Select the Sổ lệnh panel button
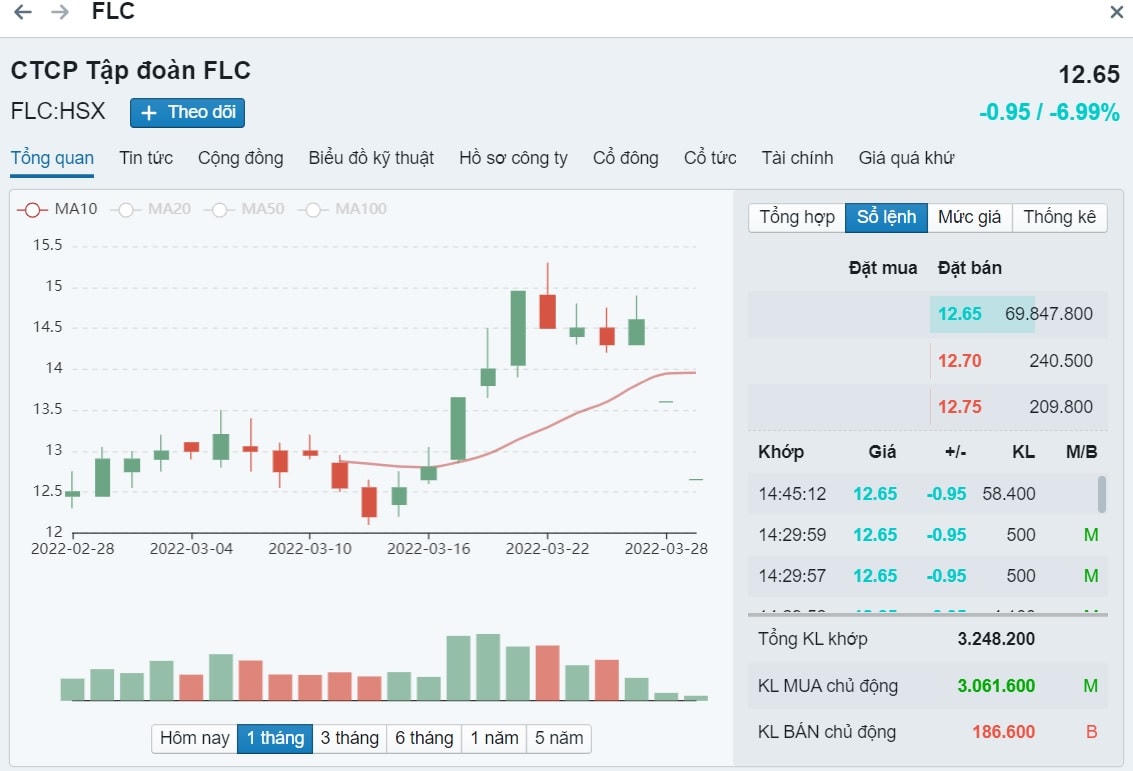This screenshot has height=771, width=1133. [886, 217]
